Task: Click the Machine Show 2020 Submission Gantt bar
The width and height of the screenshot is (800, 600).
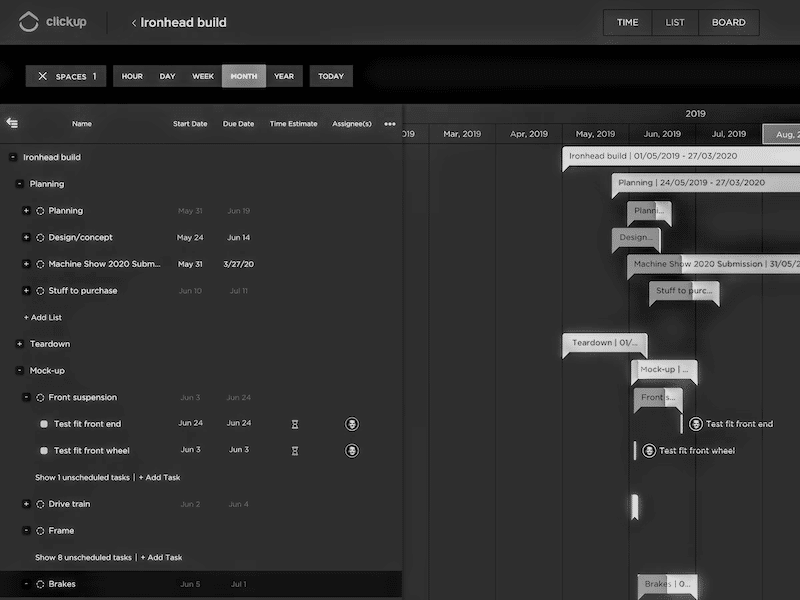Action: 700,264
